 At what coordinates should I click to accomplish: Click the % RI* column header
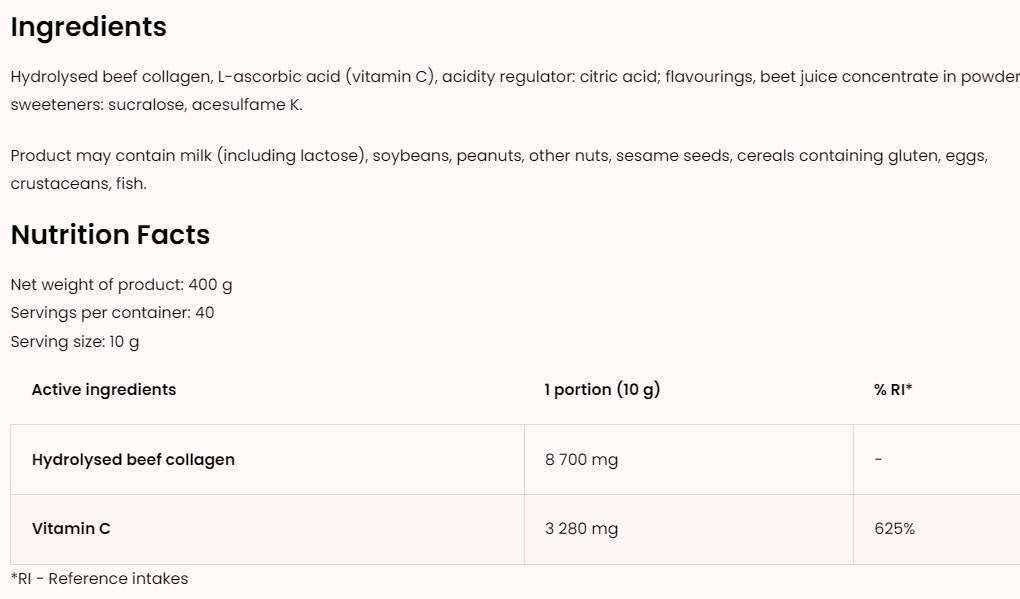tap(893, 390)
